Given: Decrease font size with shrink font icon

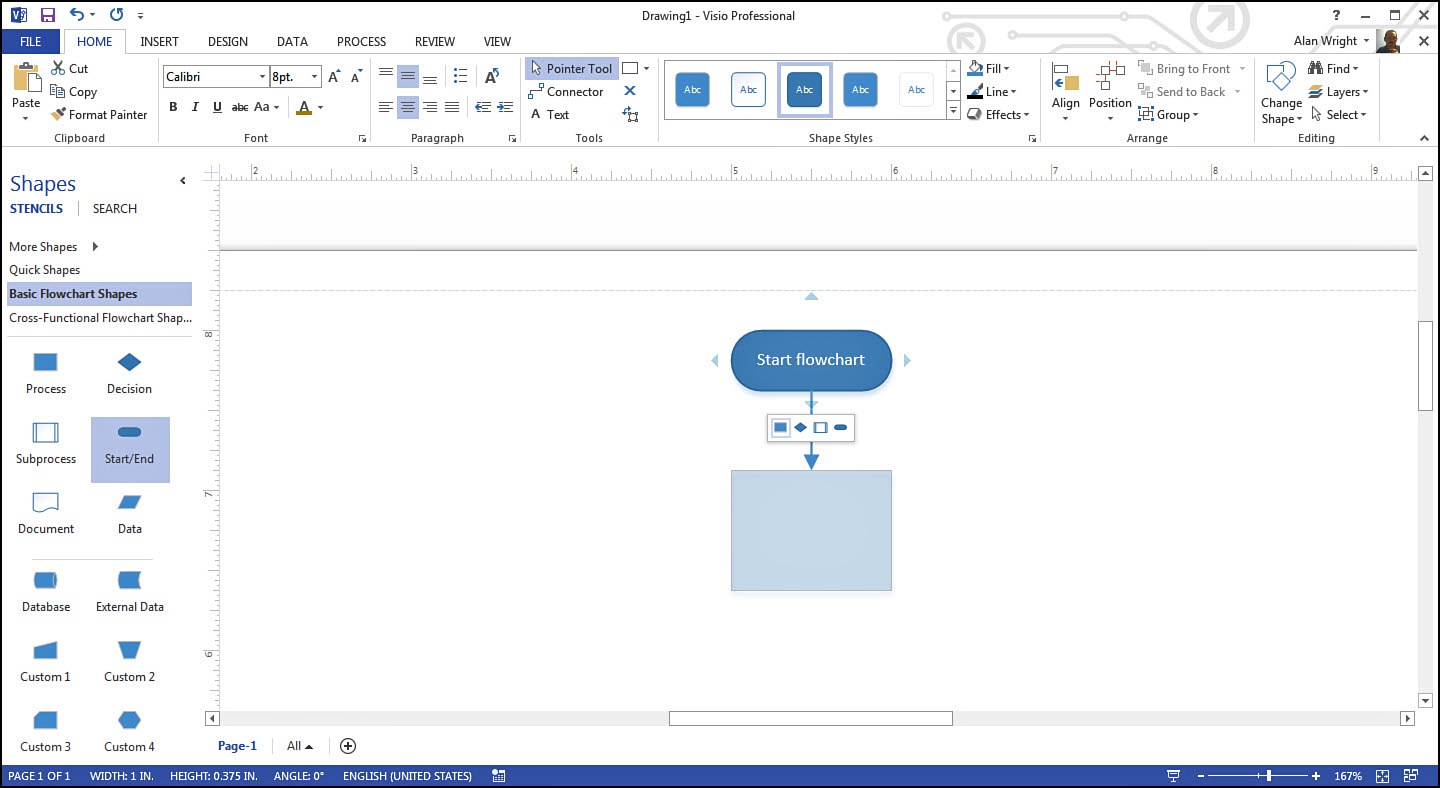Looking at the screenshot, I should [x=356, y=76].
